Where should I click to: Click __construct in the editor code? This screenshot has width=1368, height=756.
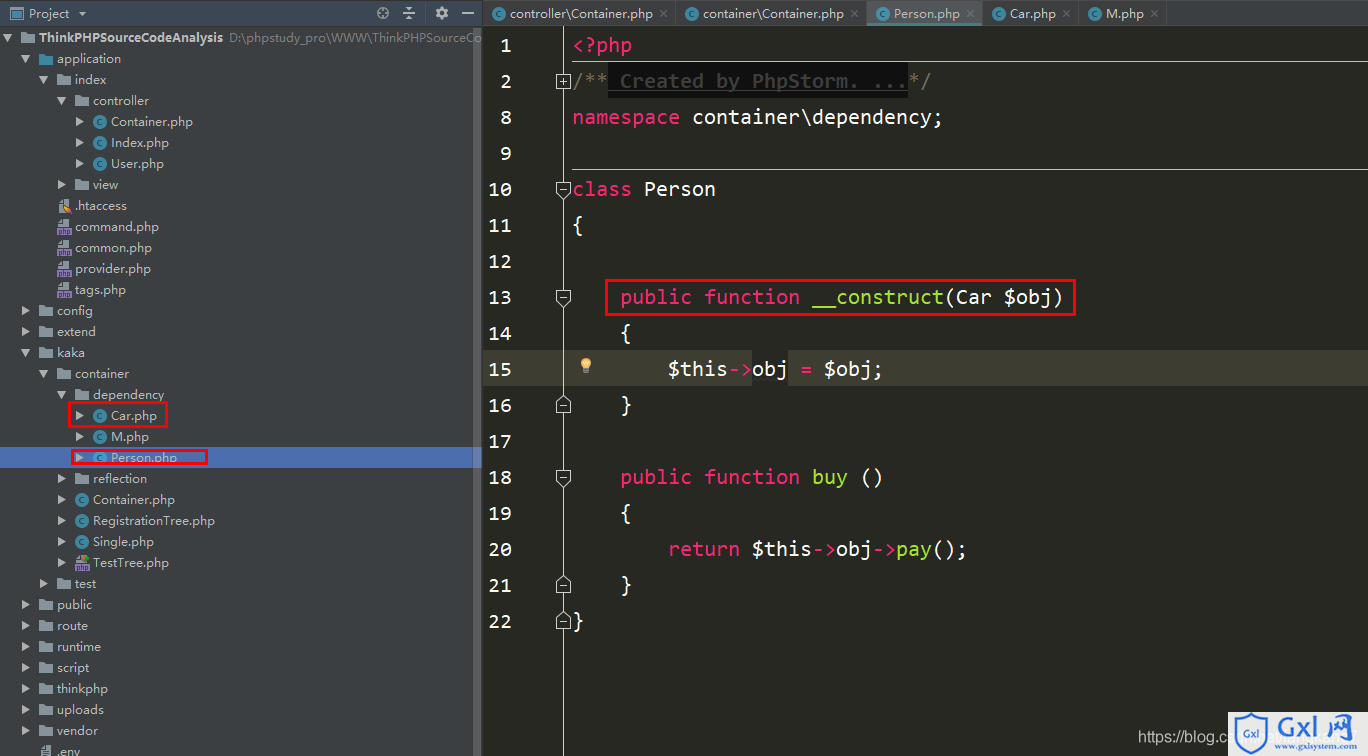(x=877, y=297)
